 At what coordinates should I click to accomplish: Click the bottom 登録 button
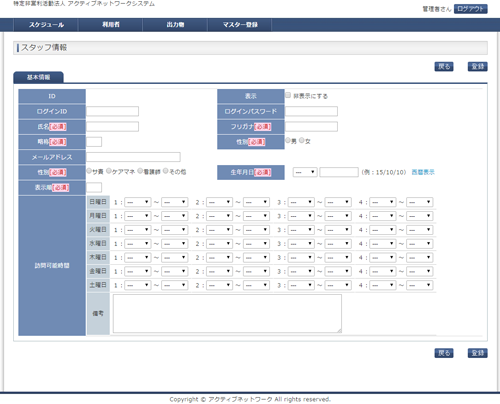[x=478, y=353]
